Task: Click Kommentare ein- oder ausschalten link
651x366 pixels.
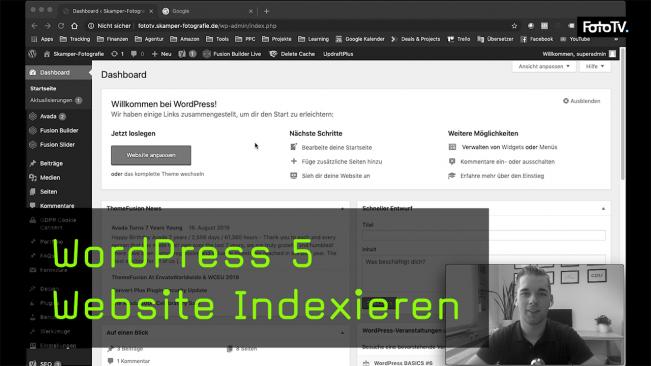Action: 507,161
